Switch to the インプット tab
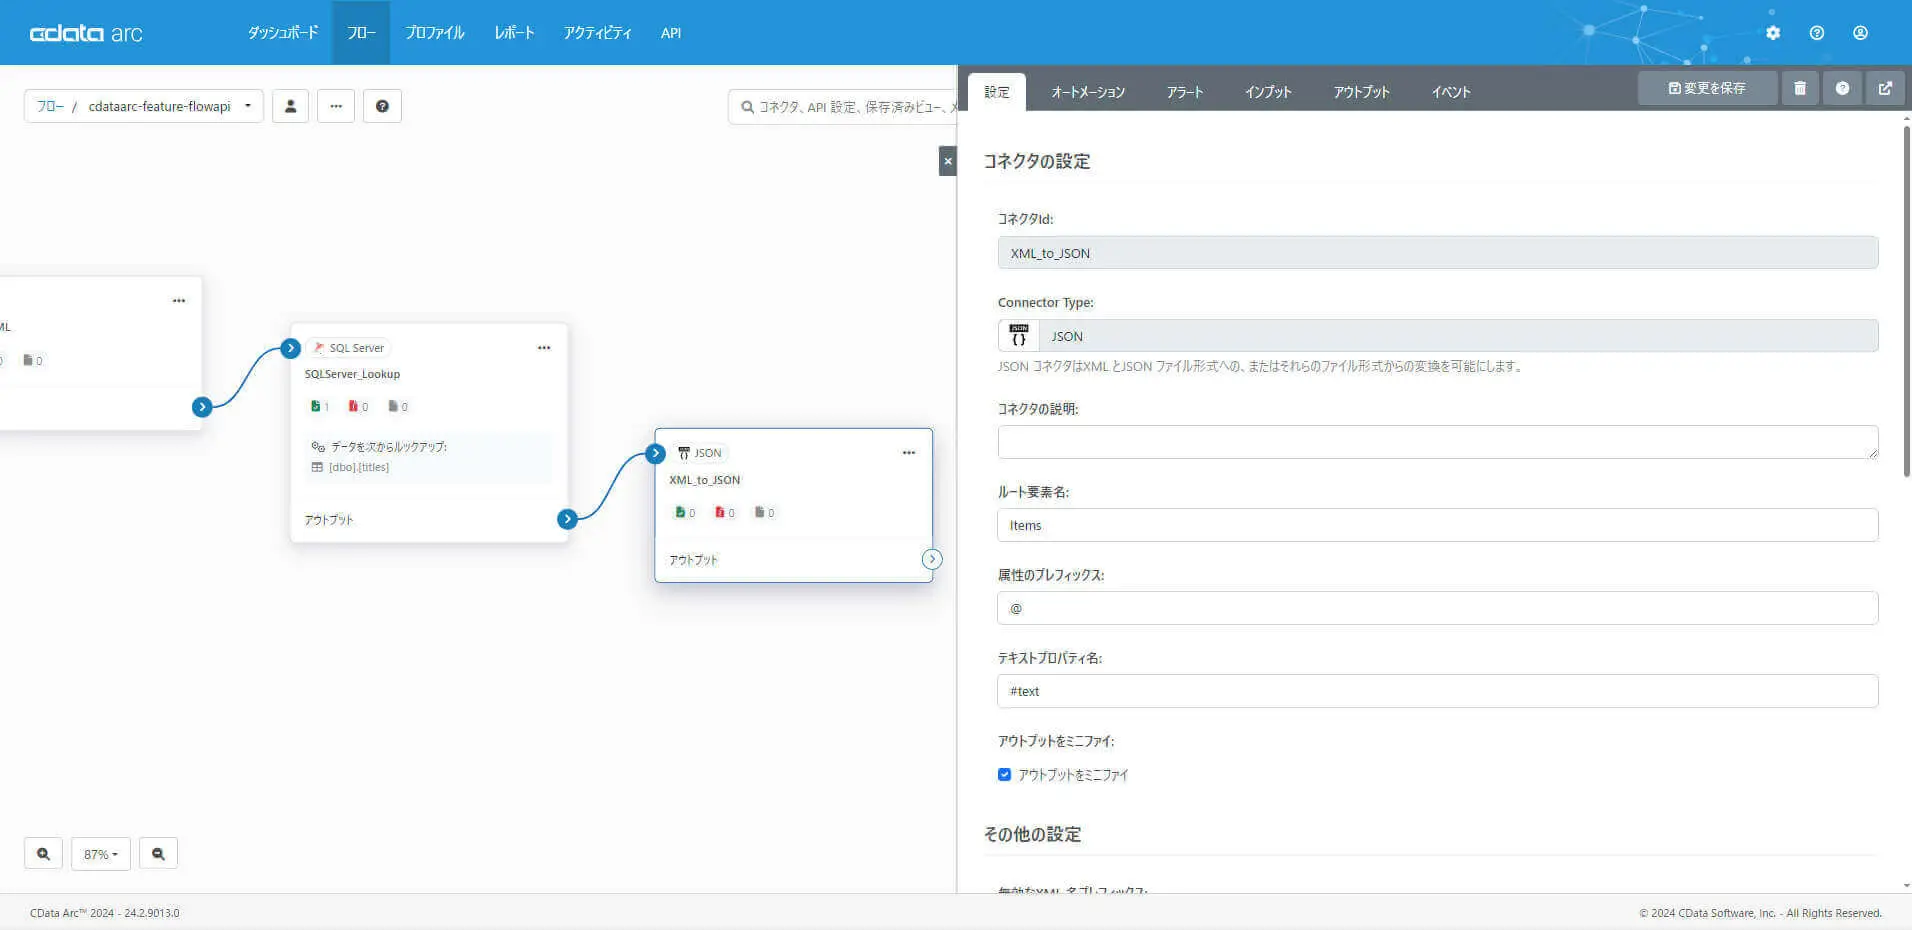 [x=1268, y=92]
